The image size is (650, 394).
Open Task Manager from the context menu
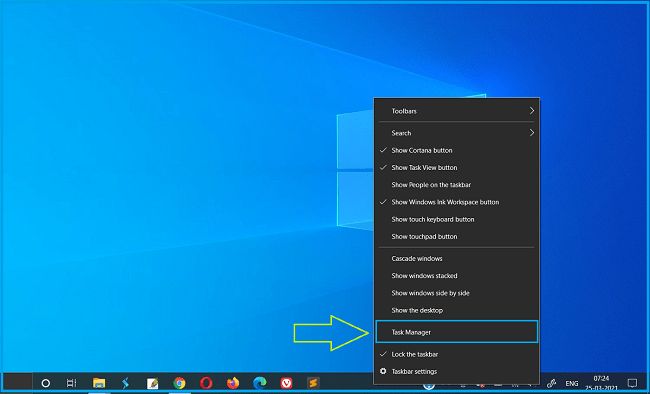point(457,332)
